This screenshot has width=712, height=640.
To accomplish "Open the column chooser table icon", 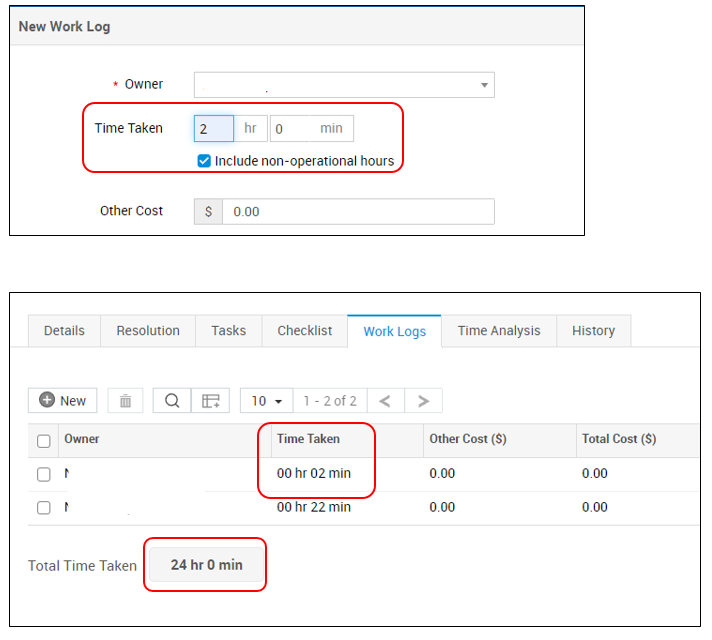I will (211, 401).
